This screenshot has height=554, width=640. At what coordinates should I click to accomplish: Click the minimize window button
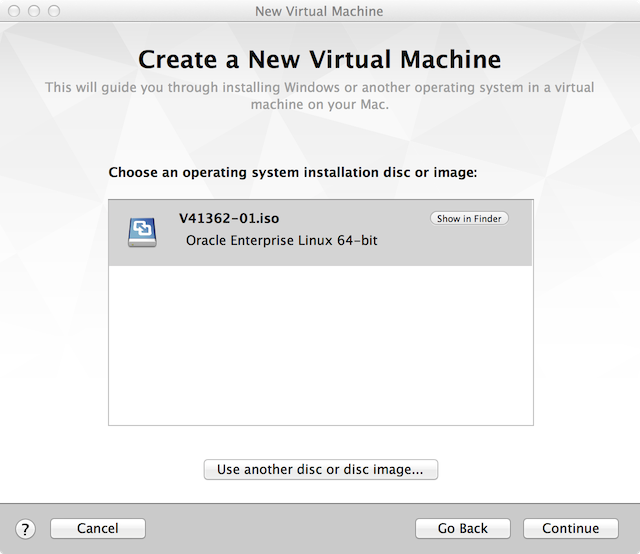click(x=34, y=11)
